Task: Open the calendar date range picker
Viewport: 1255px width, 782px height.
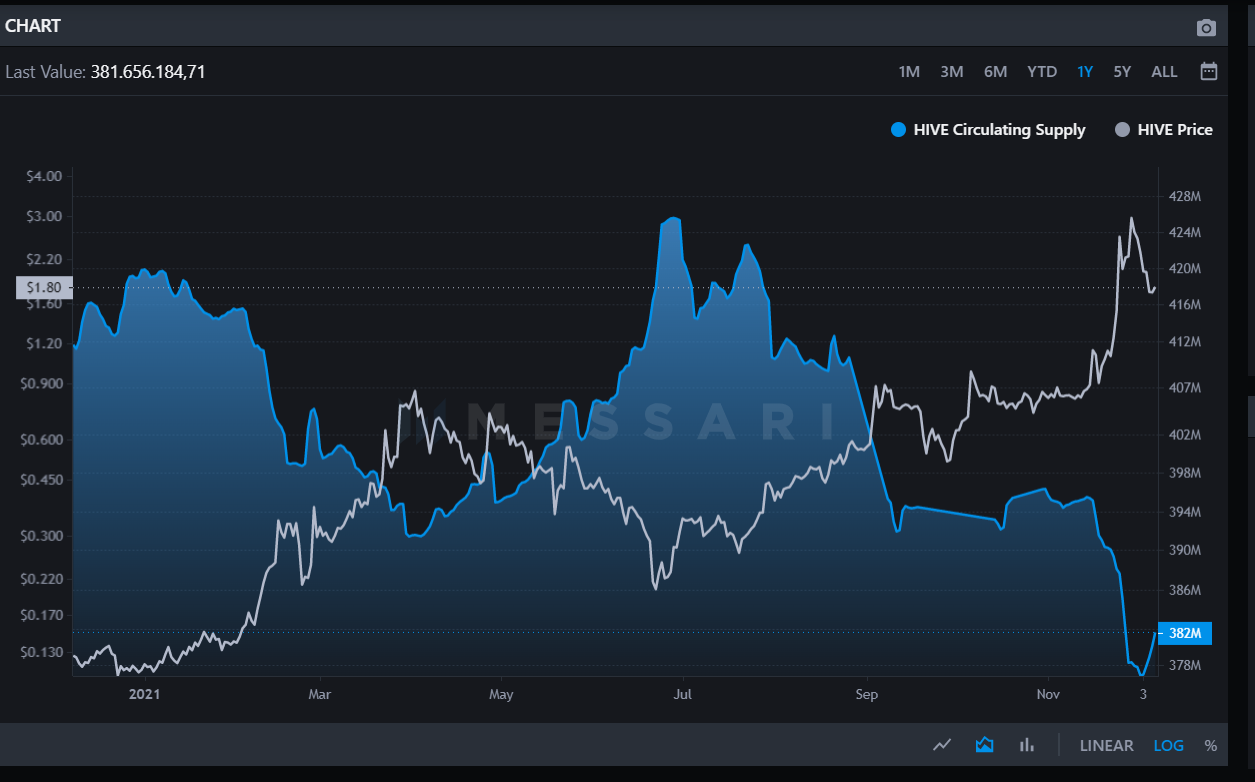Action: click(1208, 71)
